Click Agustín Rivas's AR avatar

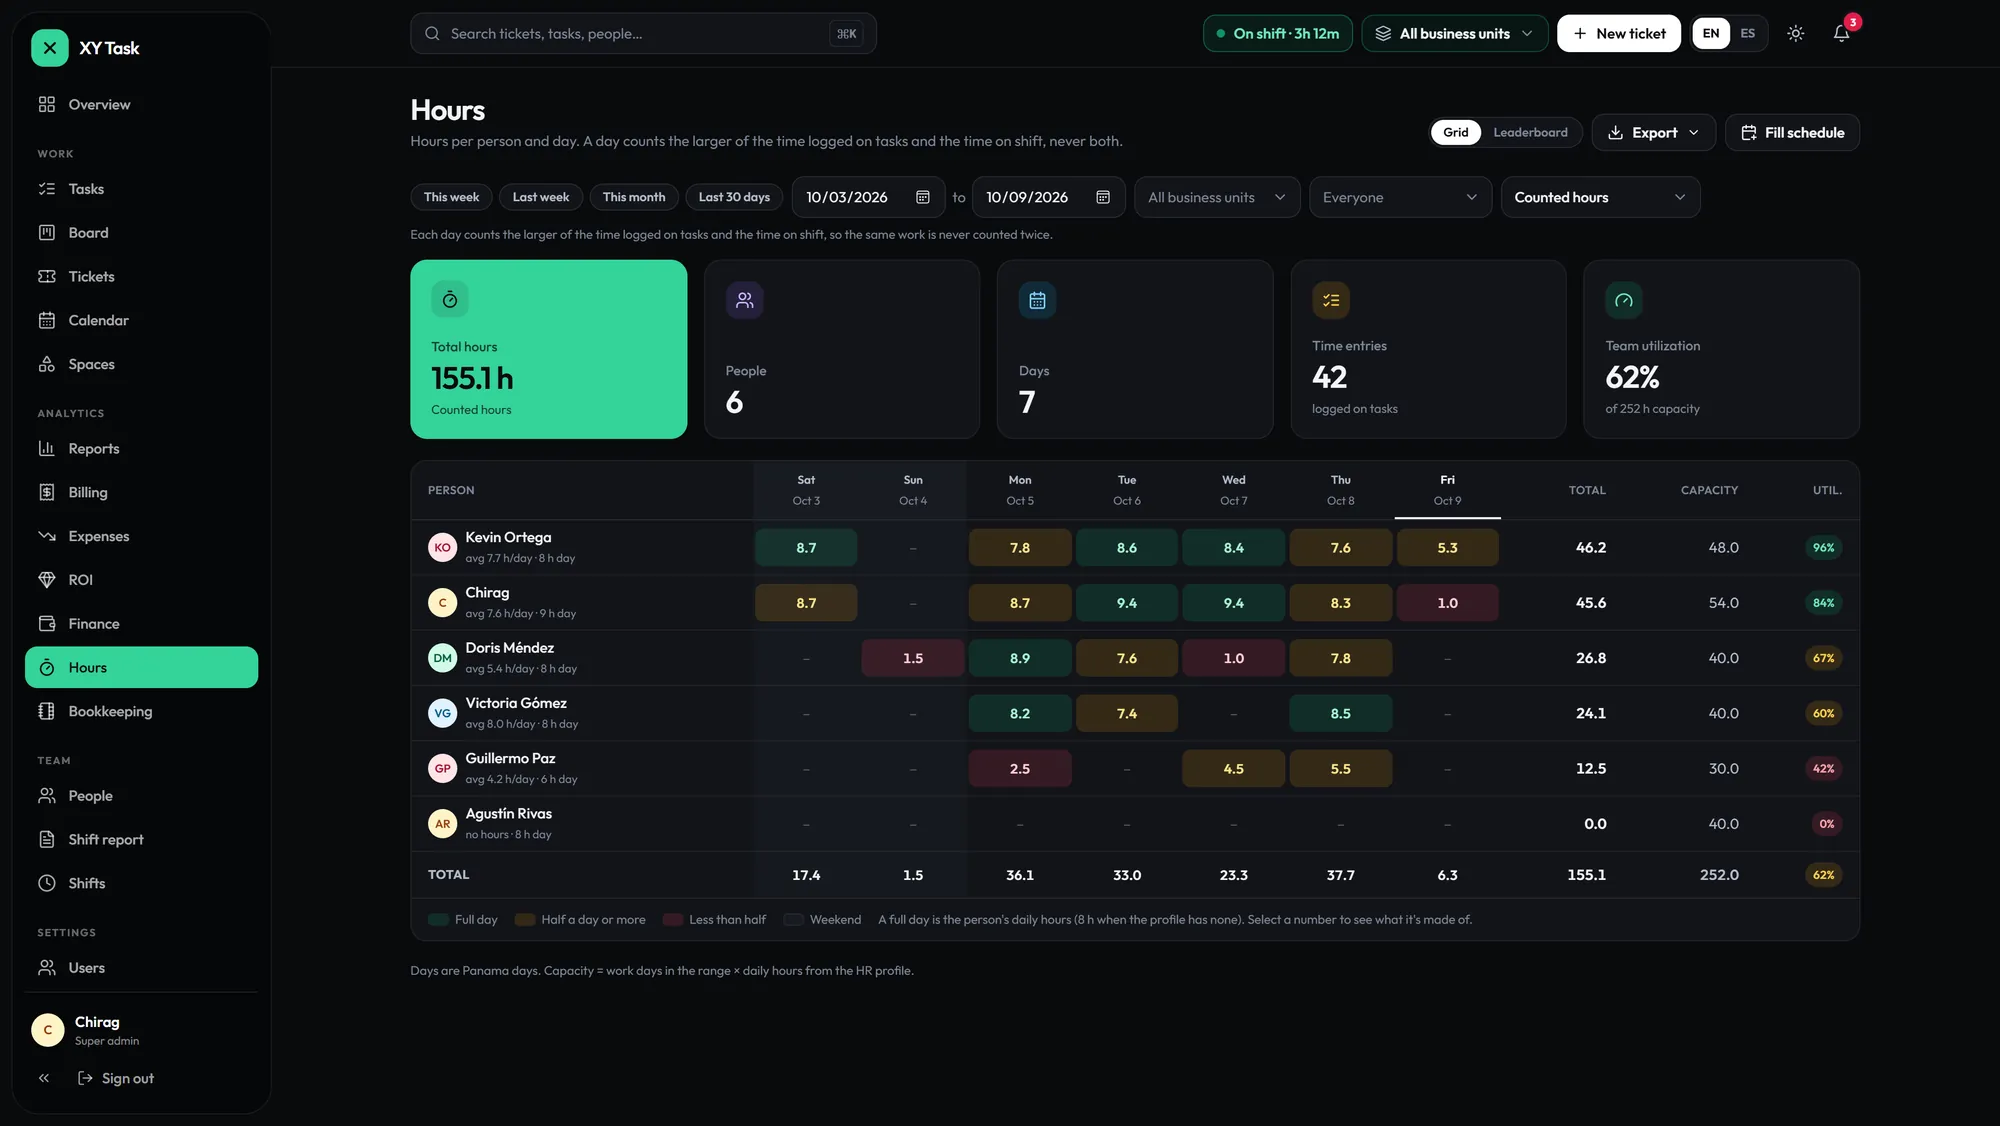pos(442,824)
